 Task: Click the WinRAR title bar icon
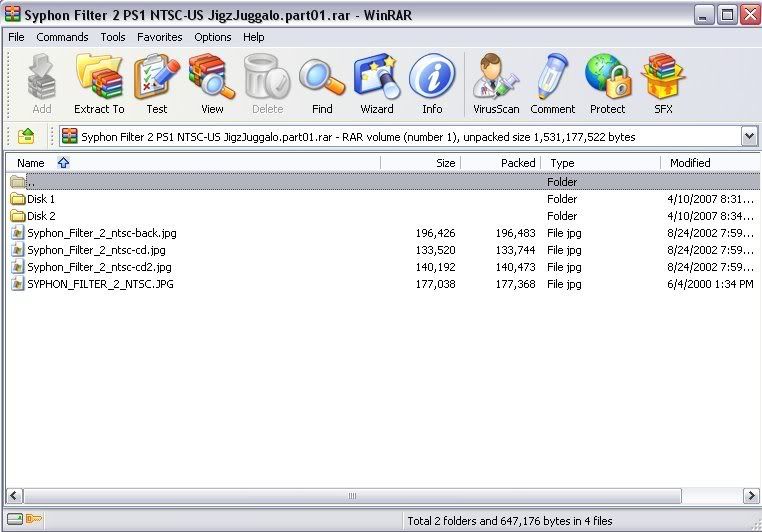pyautogui.click(x=13, y=15)
